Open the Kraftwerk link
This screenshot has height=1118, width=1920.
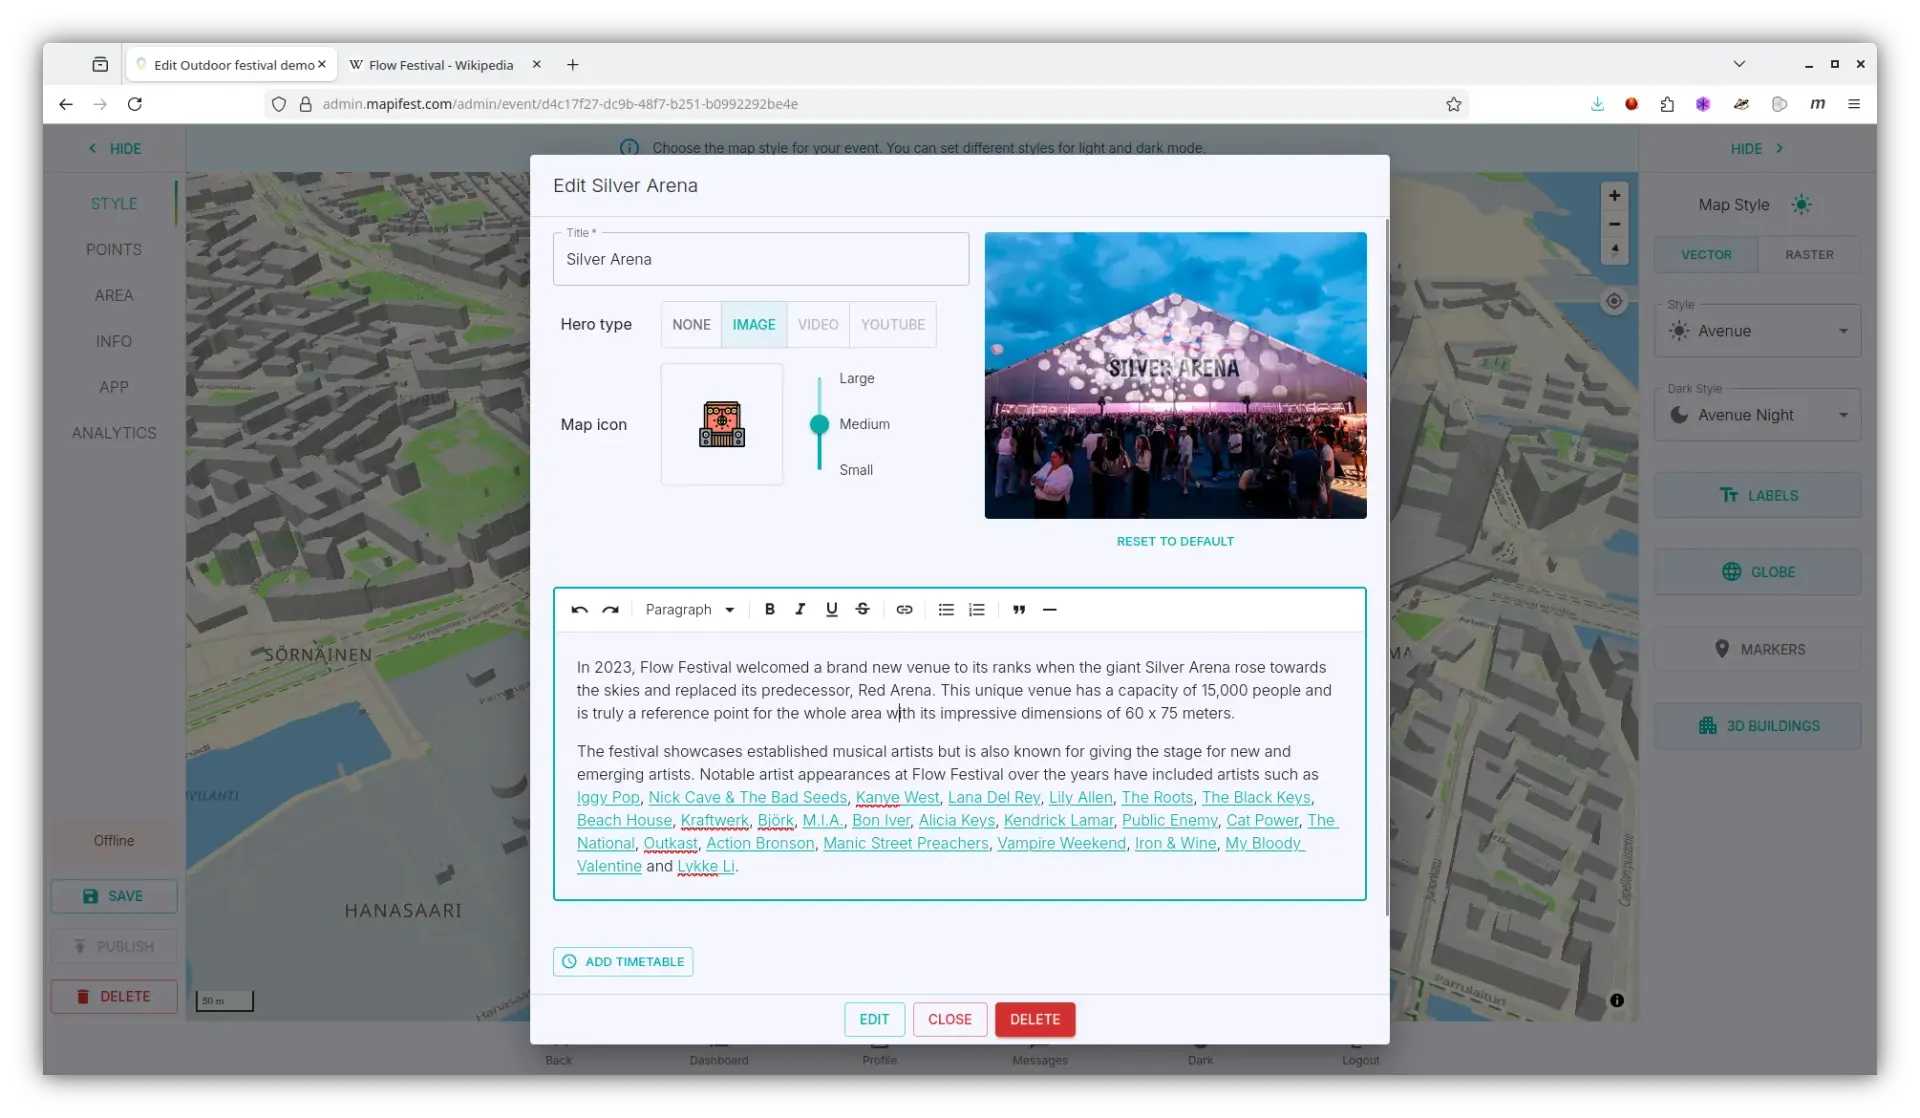(x=714, y=820)
